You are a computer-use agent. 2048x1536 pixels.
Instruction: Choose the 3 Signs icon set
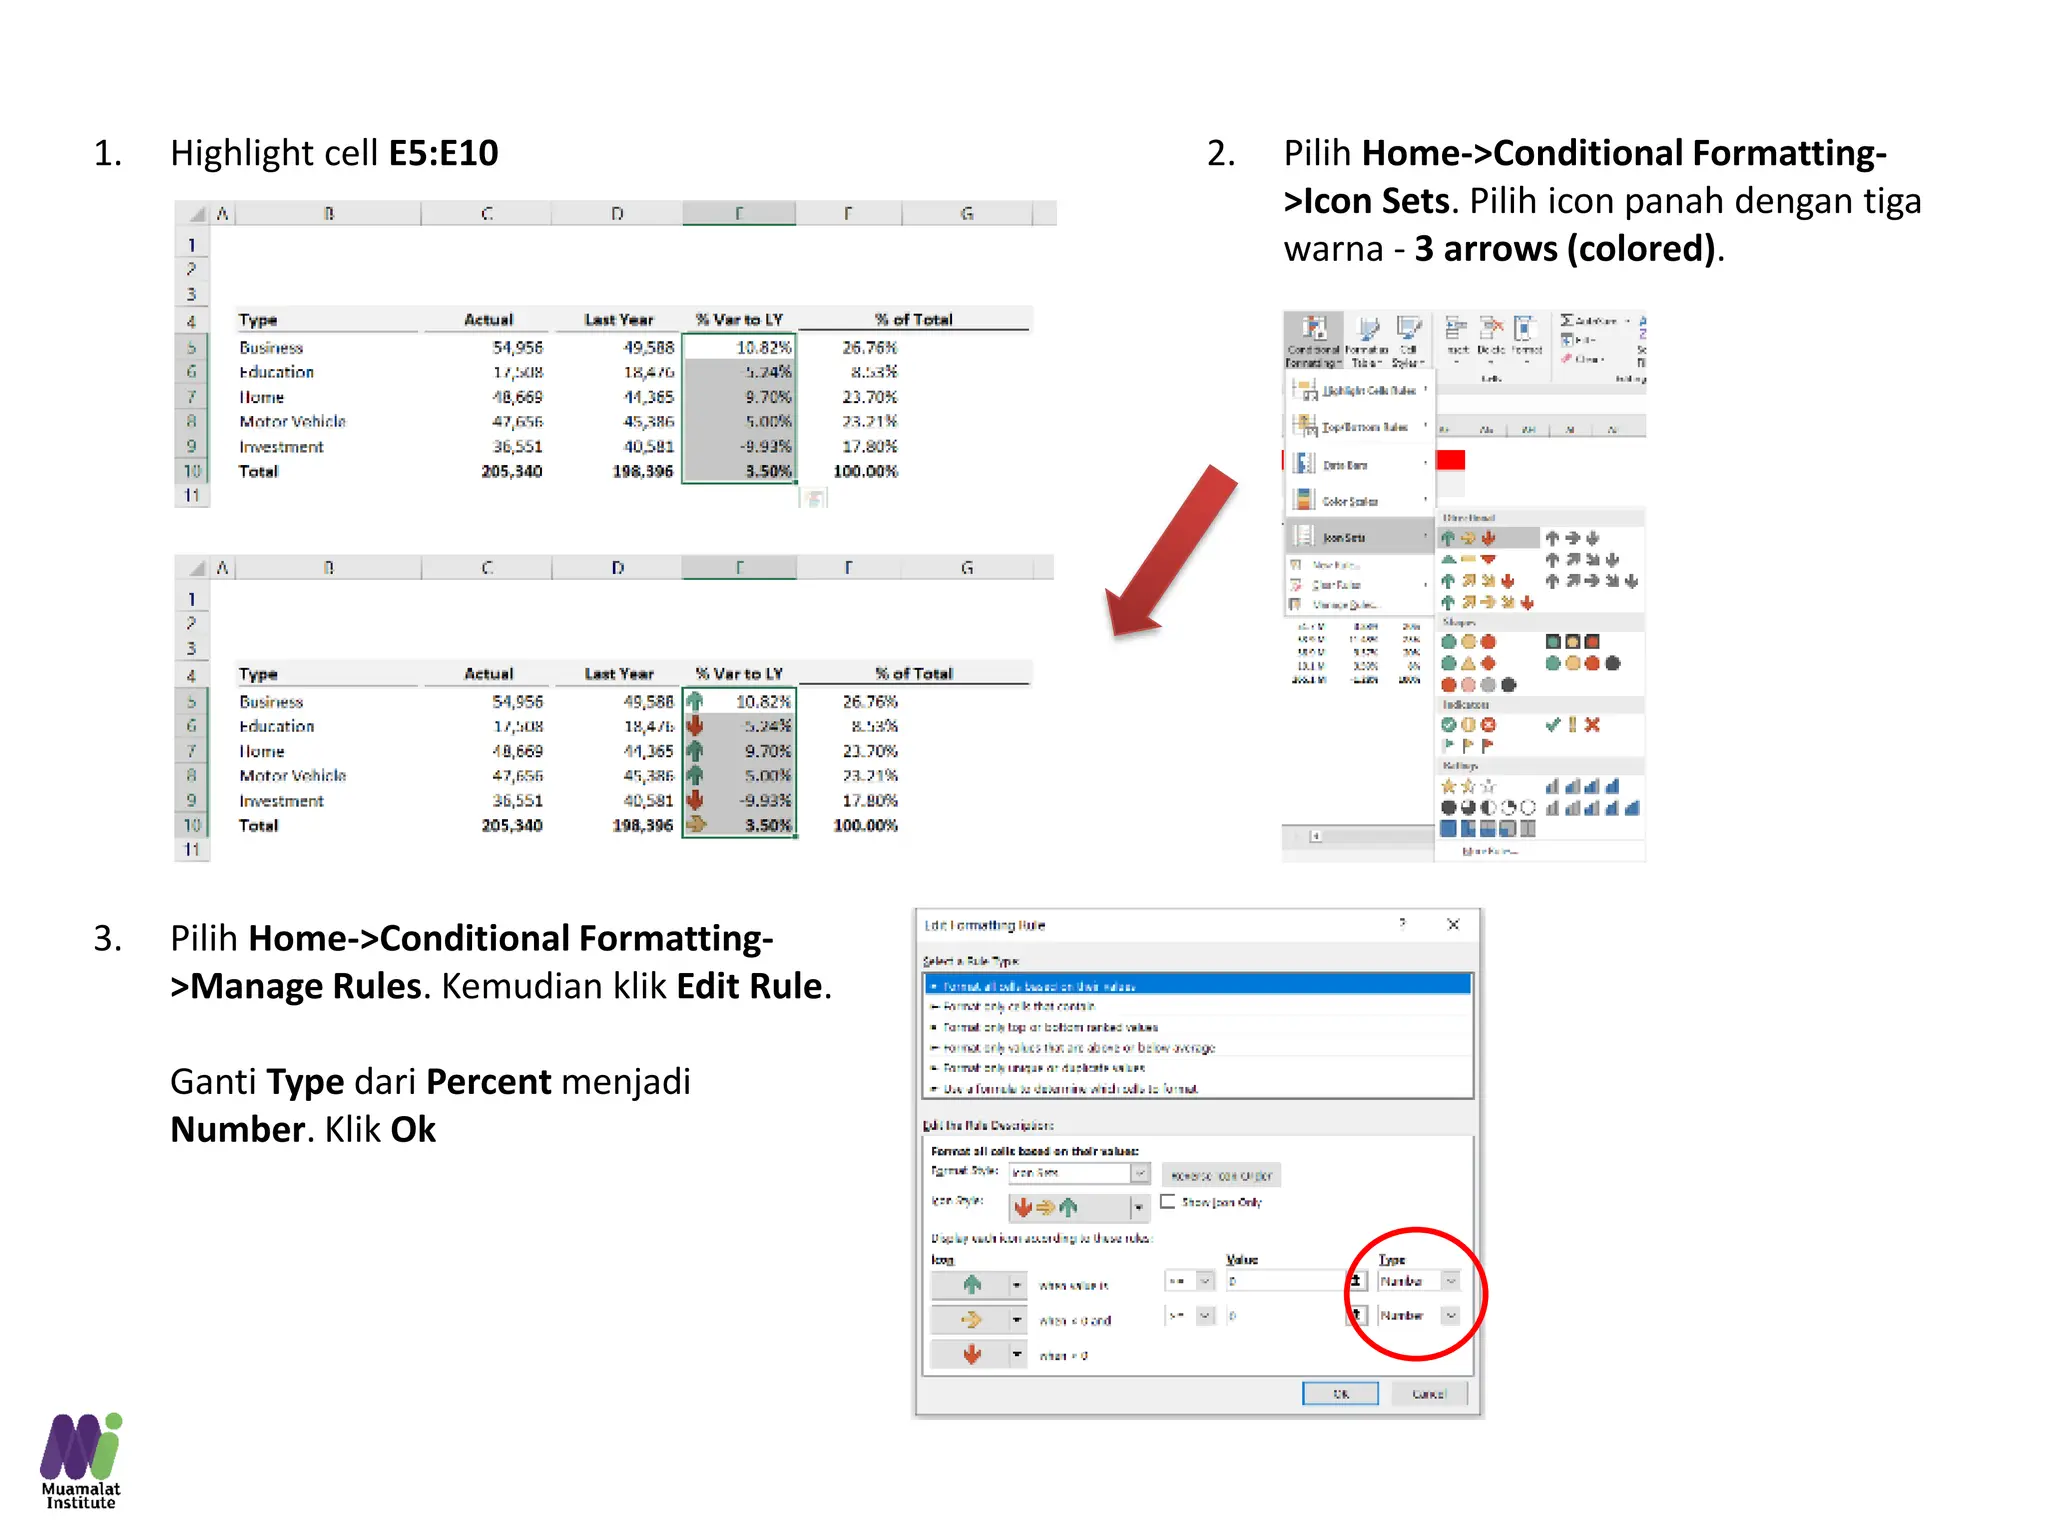[1468, 663]
